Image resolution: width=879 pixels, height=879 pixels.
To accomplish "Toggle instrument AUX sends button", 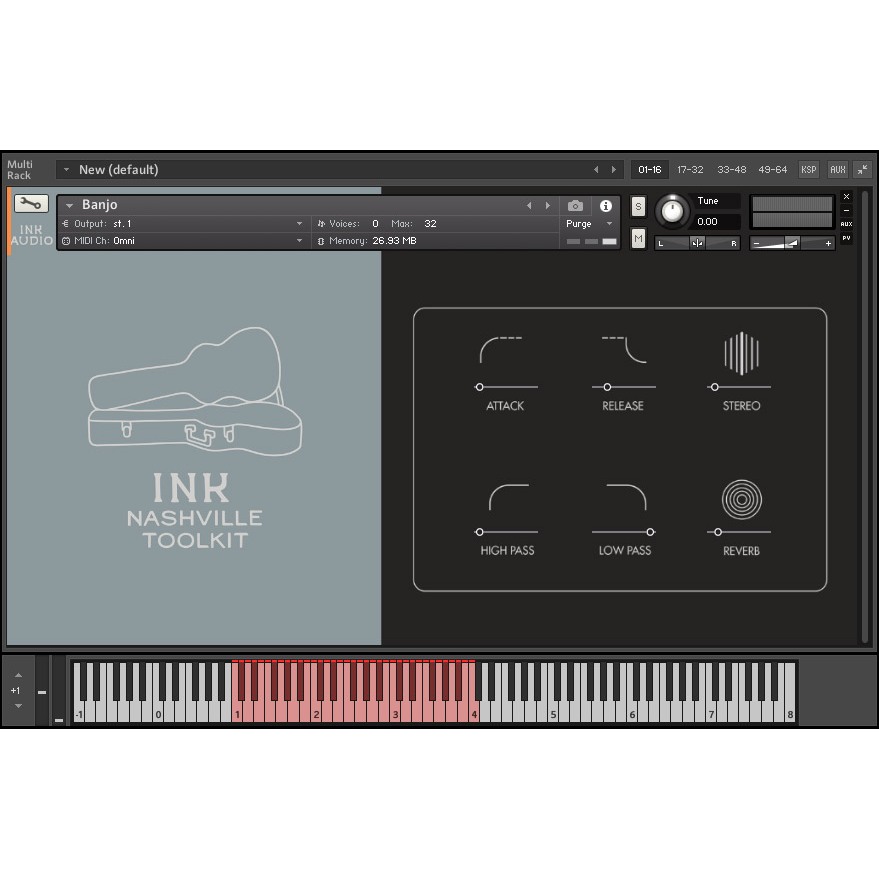I will 846,224.
